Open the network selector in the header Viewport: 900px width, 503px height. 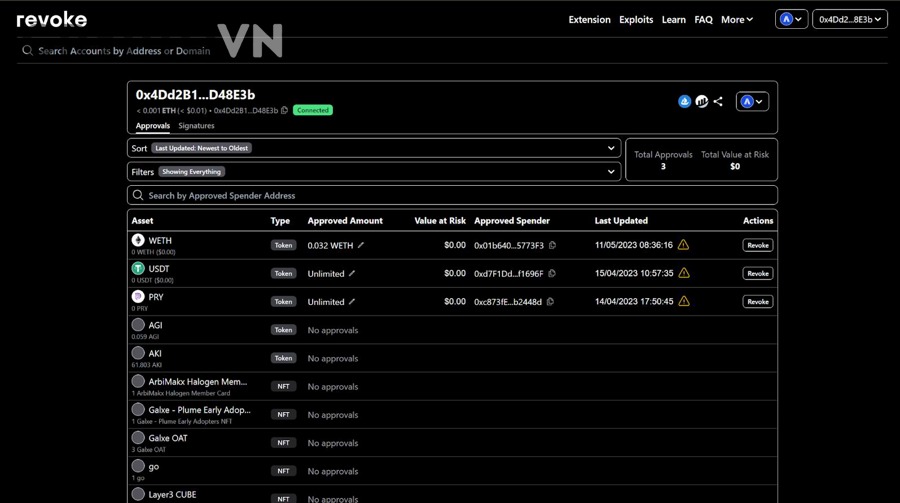coord(792,20)
